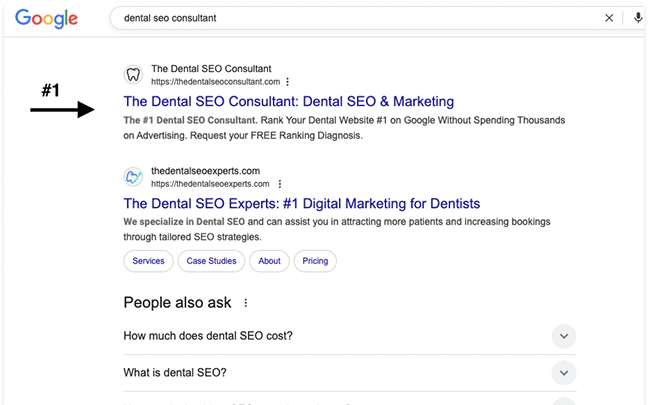Click the voice search microphone icon
Screen dimensions: 648x405
coord(638,18)
